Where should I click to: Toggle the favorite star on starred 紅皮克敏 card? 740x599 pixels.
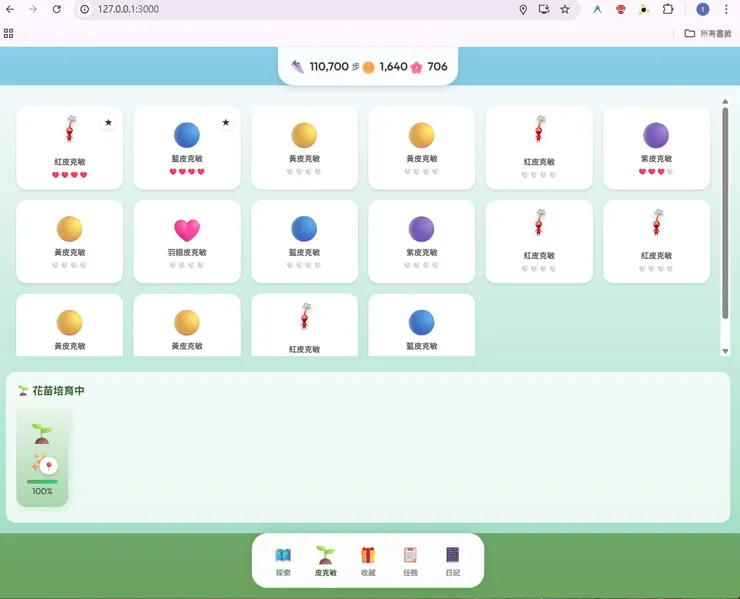109,123
